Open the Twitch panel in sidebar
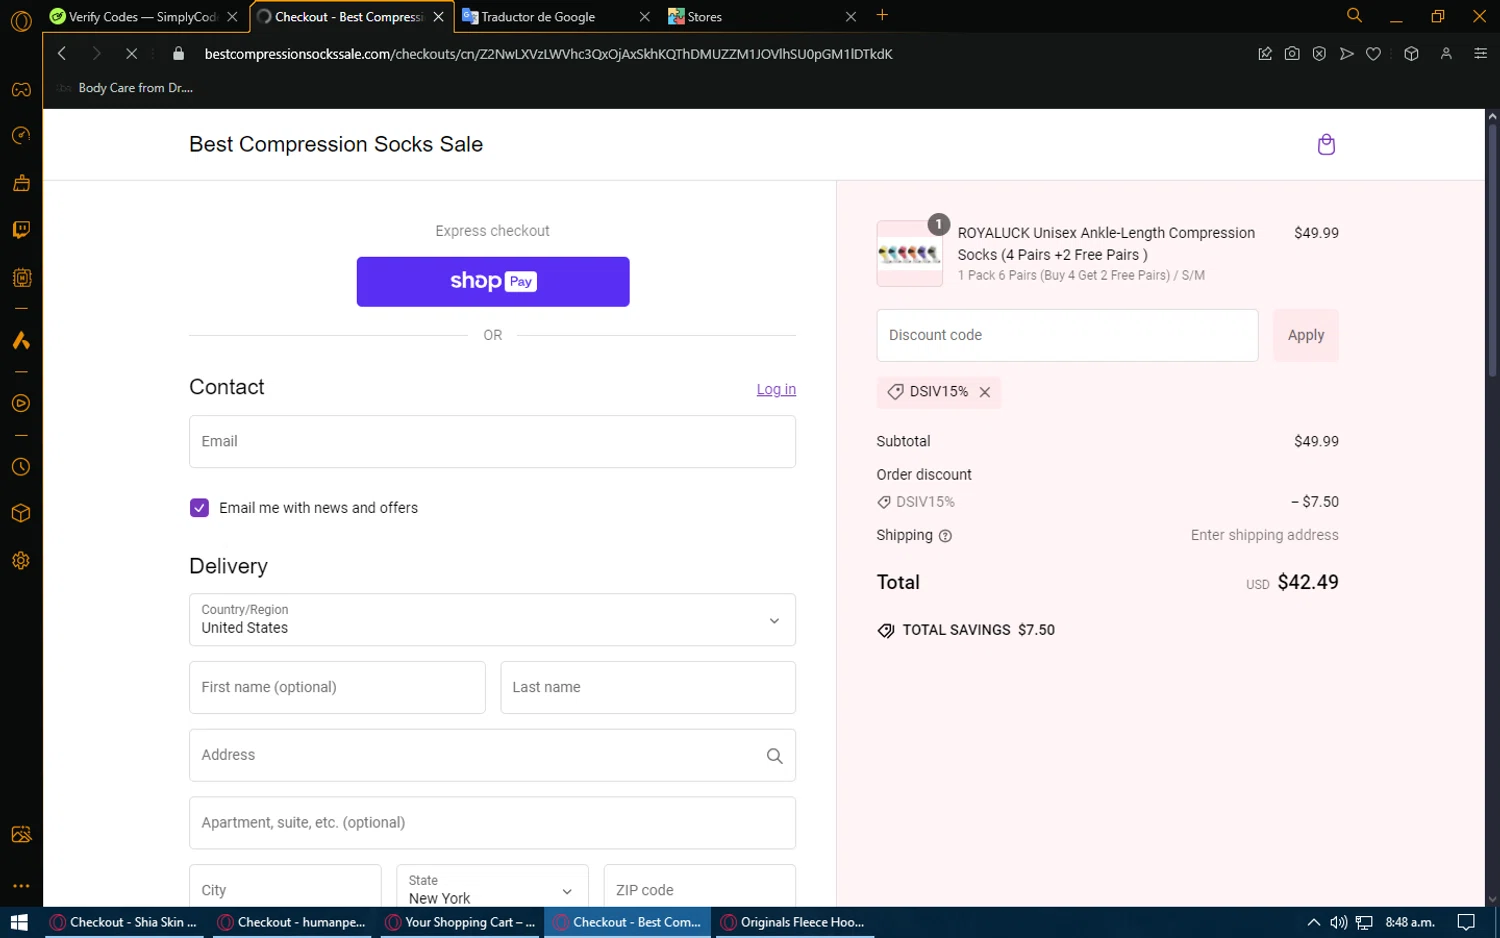Viewport: 1500px width, 938px height. 21,230
